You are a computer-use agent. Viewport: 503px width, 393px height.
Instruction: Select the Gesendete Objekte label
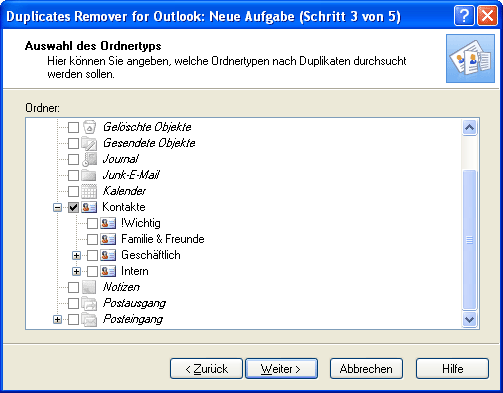pos(149,143)
